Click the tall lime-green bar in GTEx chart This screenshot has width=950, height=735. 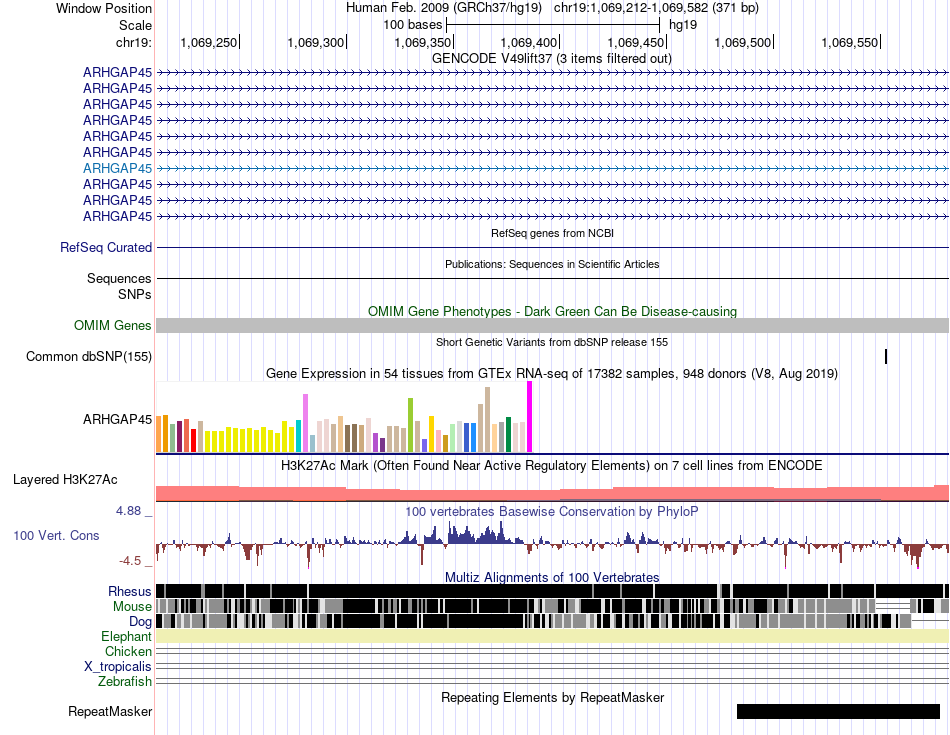pyautogui.click(x=410, y=425)
